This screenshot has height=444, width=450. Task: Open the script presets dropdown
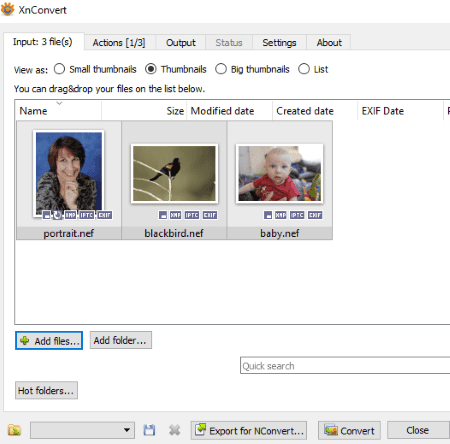pos(82,430)
